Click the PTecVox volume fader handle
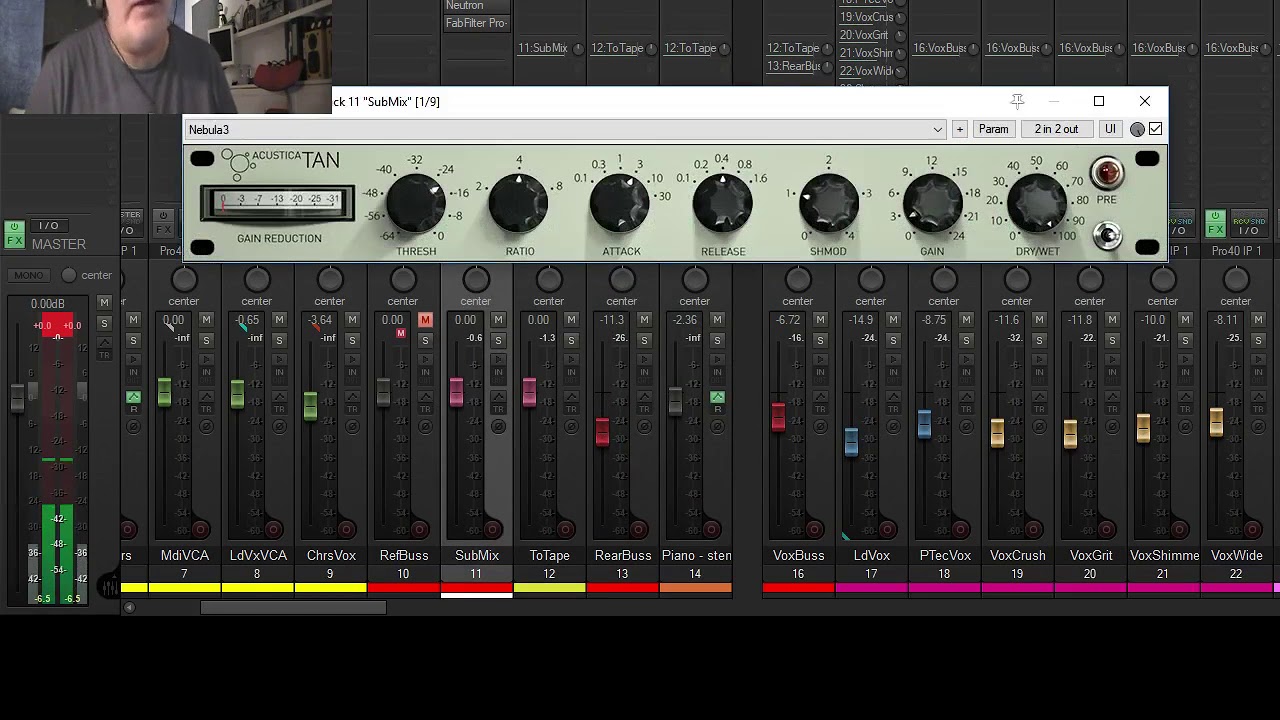This screenshot has height=720, width=1280. tap(924, 424)
